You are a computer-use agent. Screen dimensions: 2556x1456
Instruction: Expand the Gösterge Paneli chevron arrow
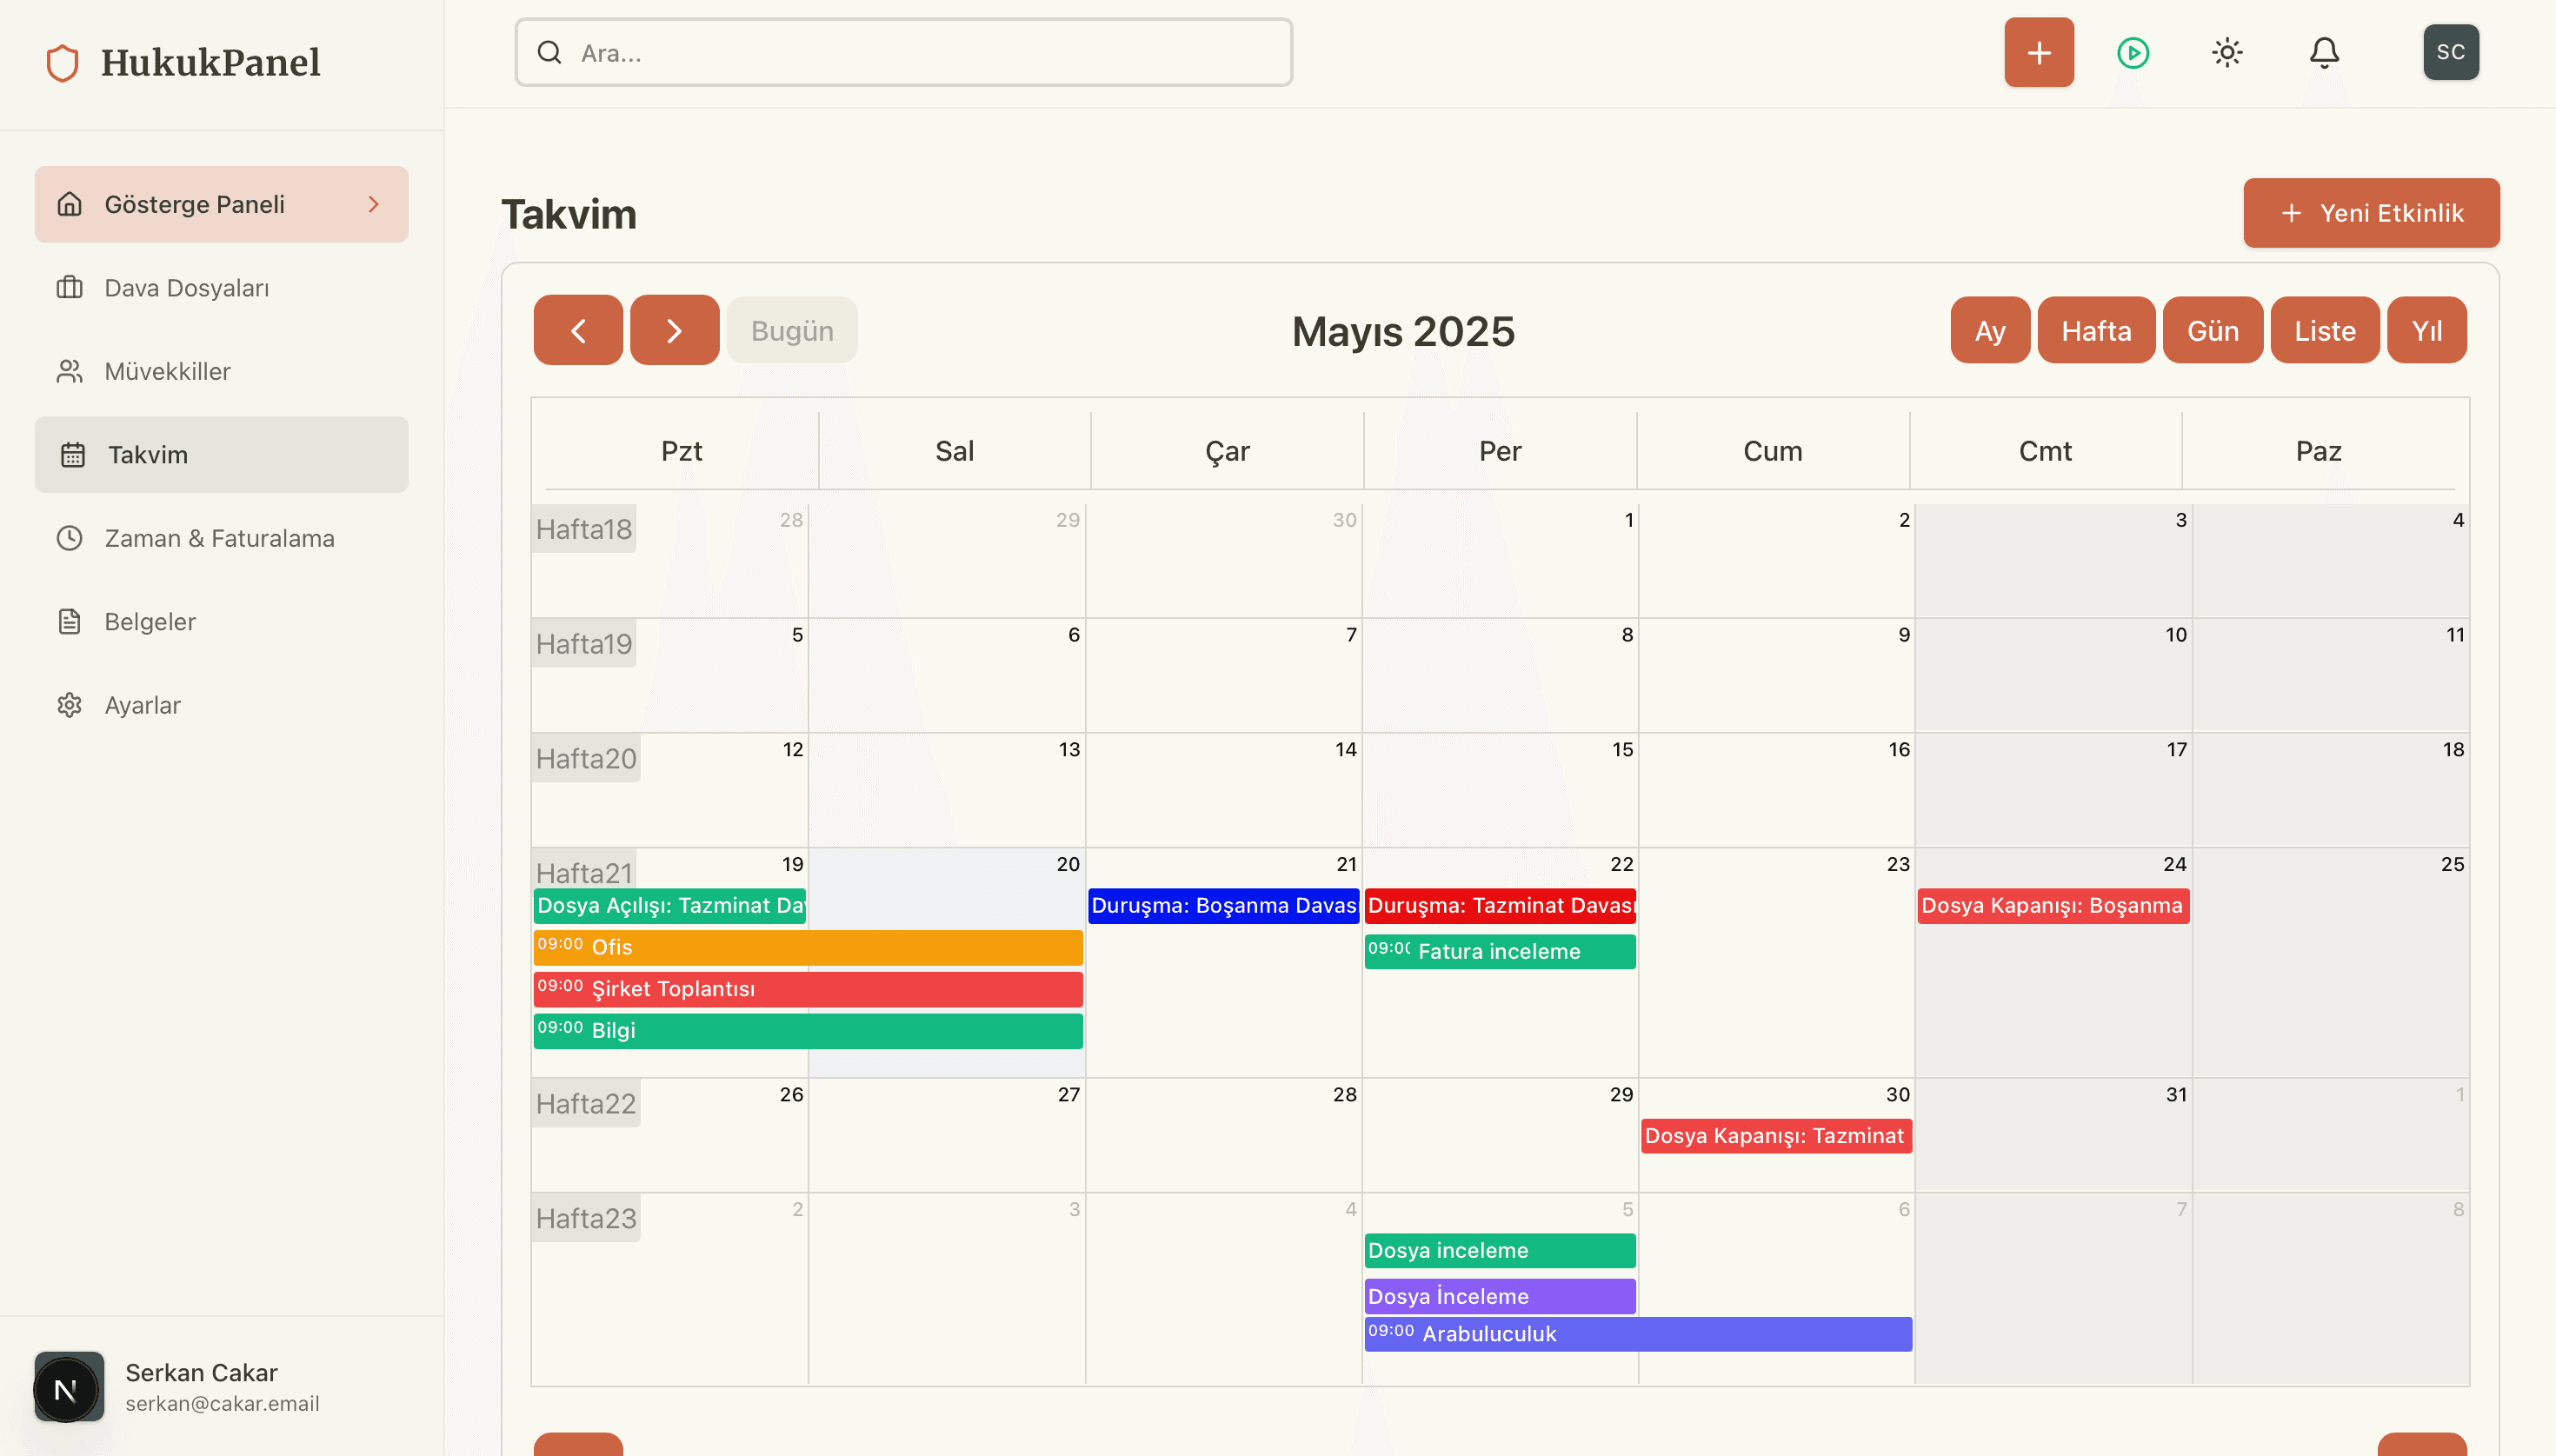click(x=374, y=204)
